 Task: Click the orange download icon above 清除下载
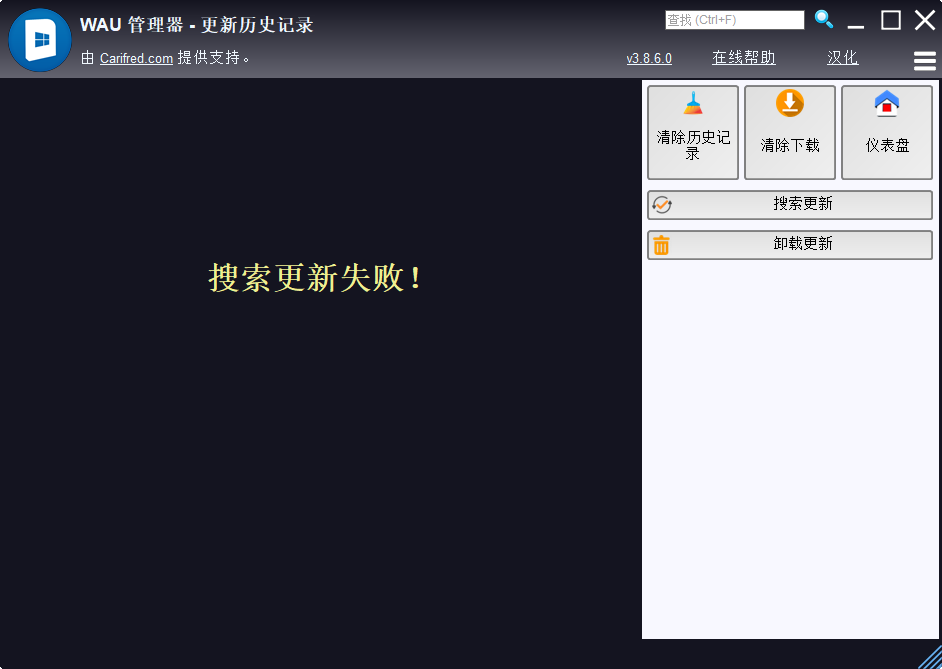[x=789, y=103]
